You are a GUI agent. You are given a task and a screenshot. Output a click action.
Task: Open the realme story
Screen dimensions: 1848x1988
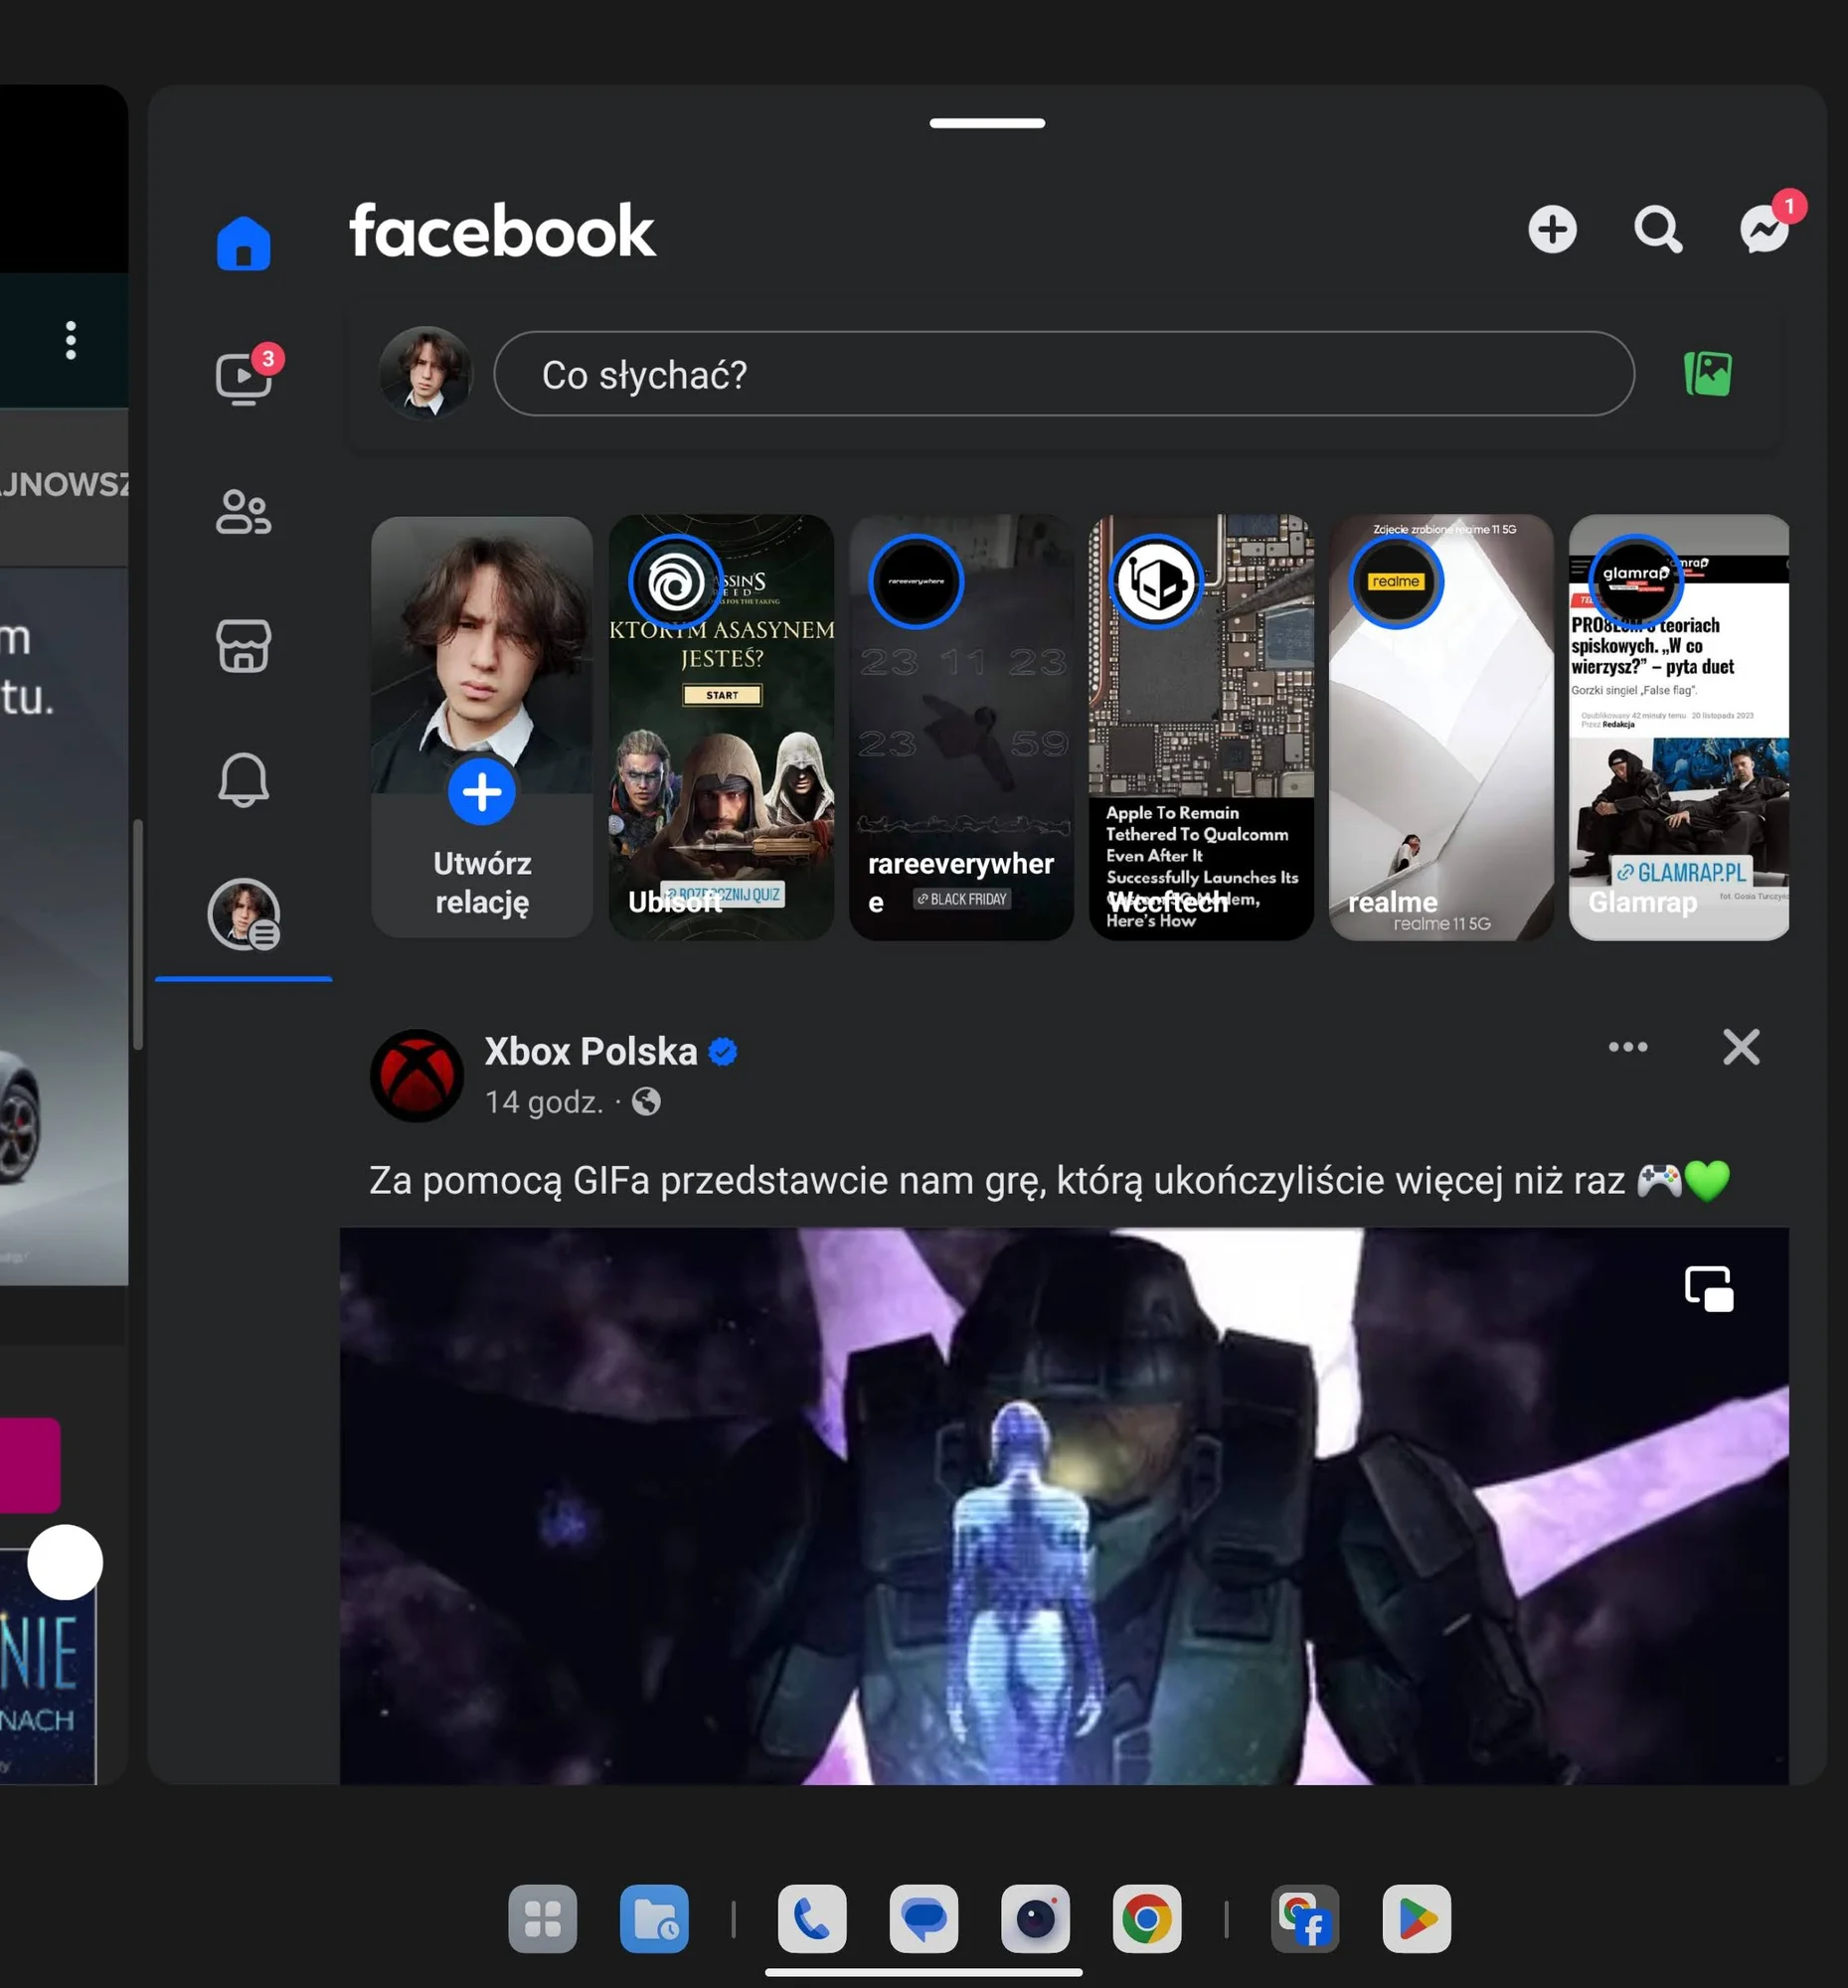click(x=1441, y=727)
